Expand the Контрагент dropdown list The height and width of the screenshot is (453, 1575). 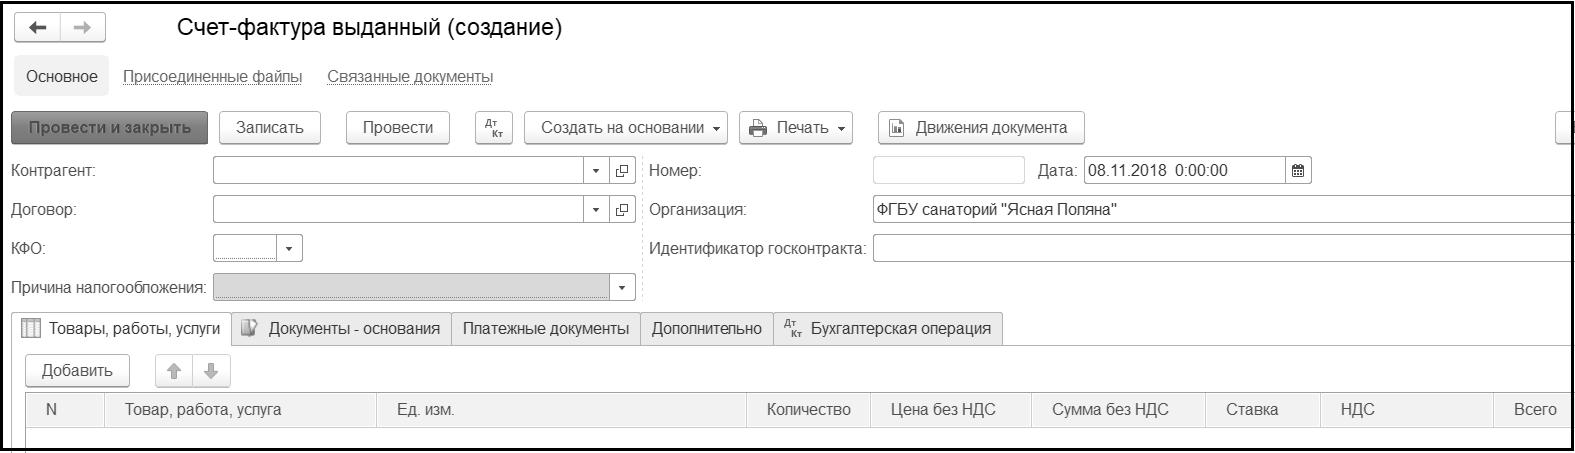point(596,171)
